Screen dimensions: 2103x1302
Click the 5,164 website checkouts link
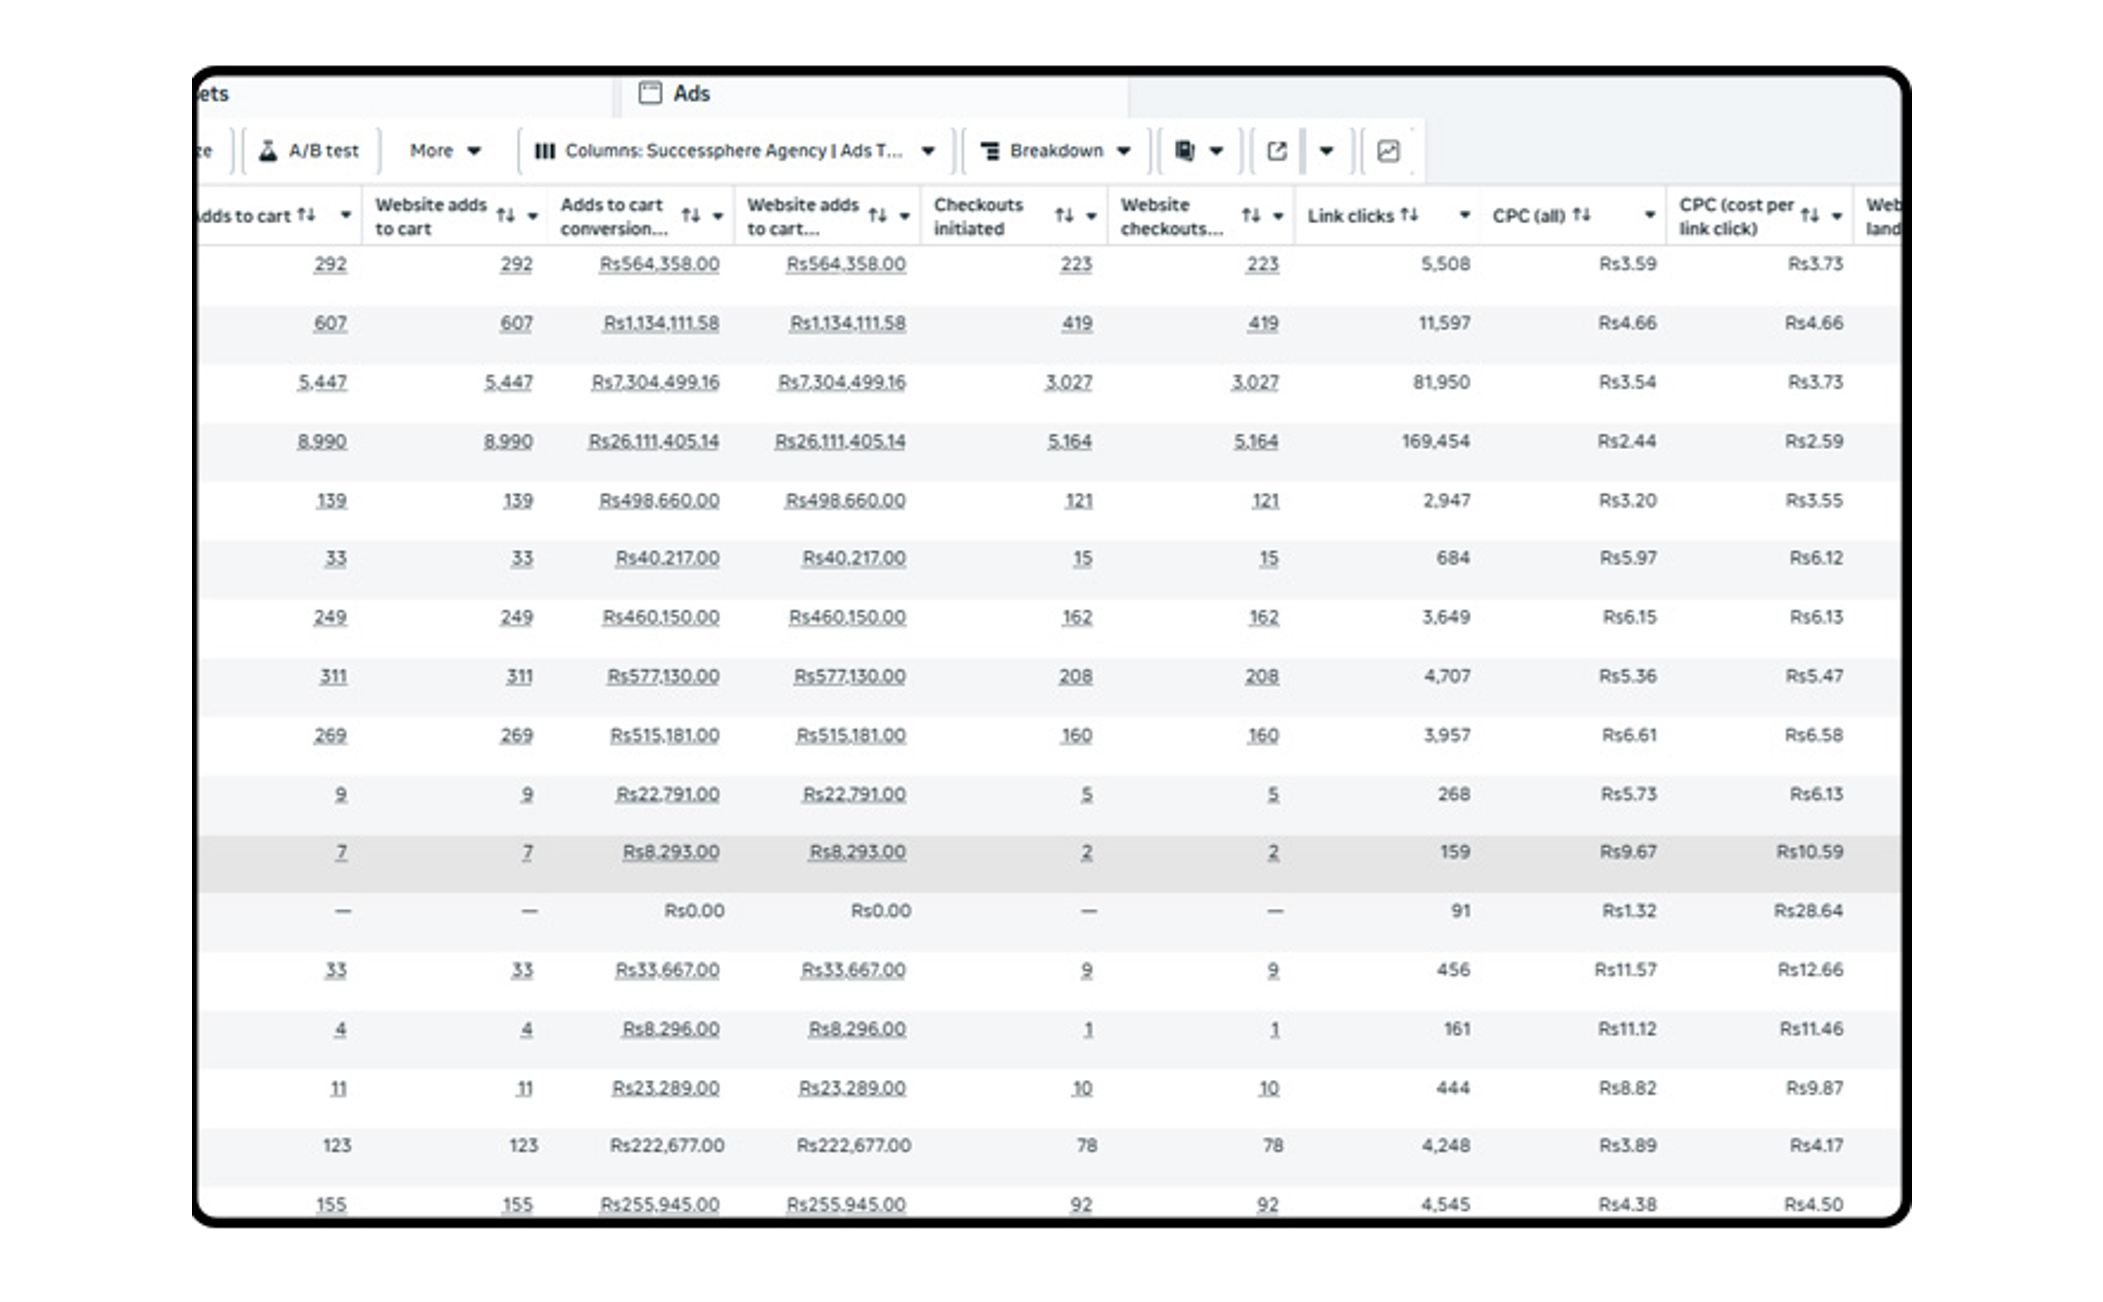coord(1255,441)
